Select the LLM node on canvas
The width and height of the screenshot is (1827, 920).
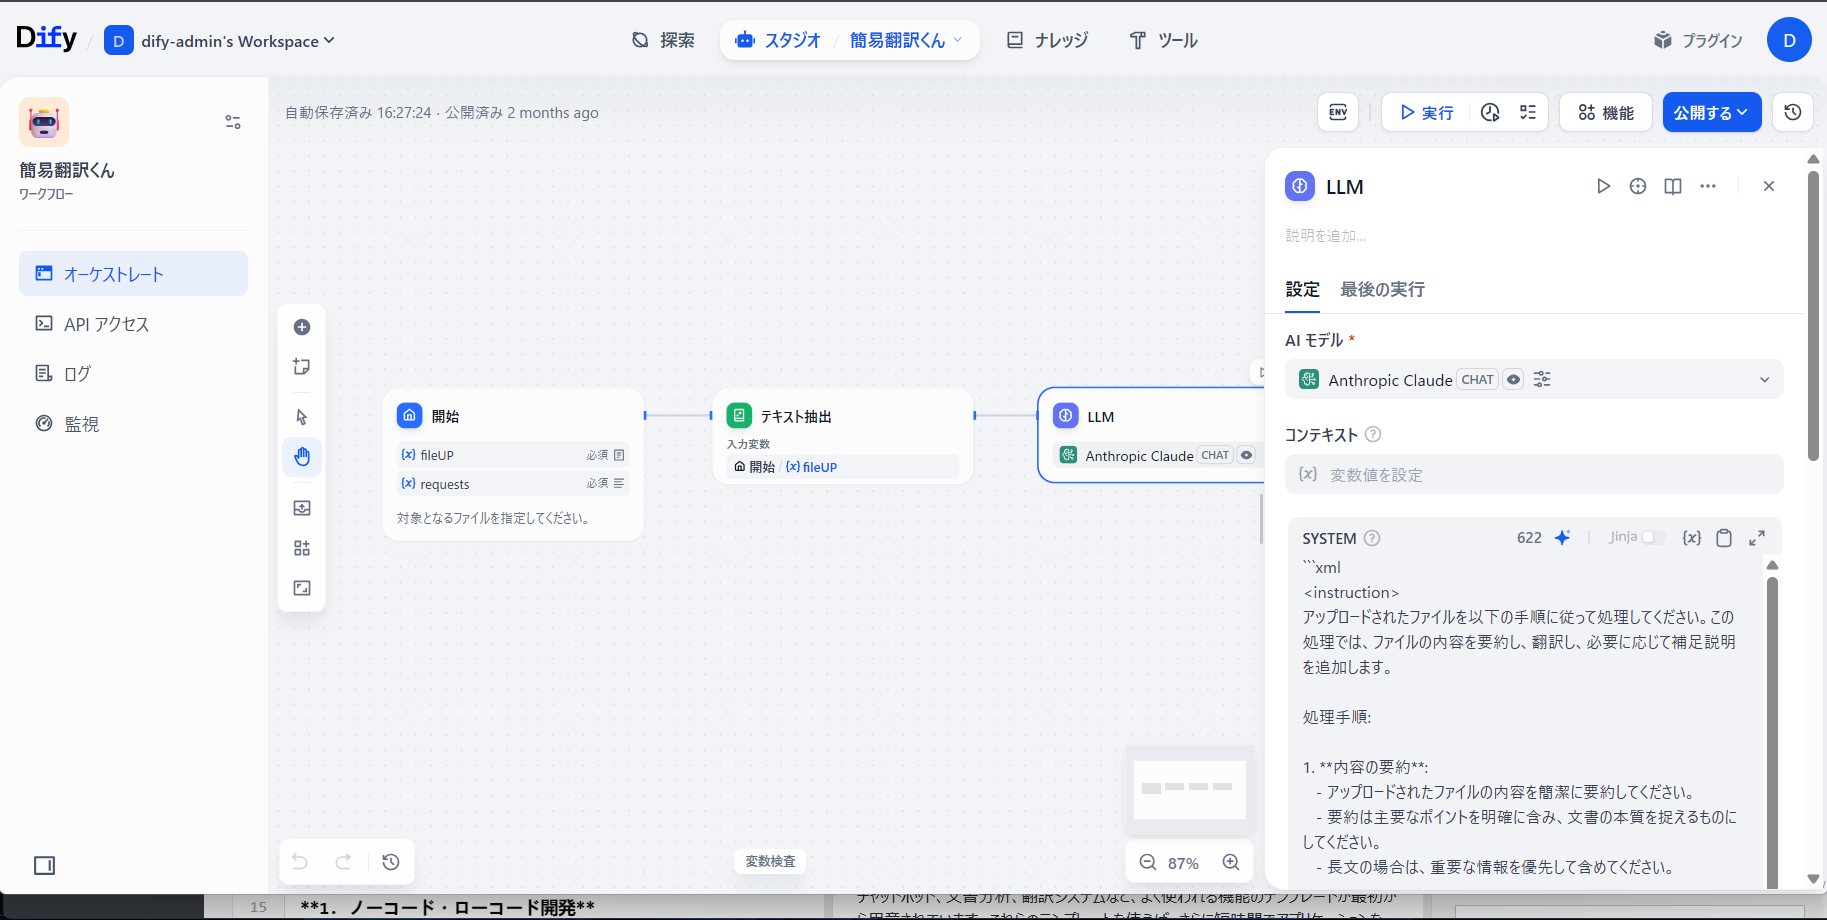tap(1151, 435)
